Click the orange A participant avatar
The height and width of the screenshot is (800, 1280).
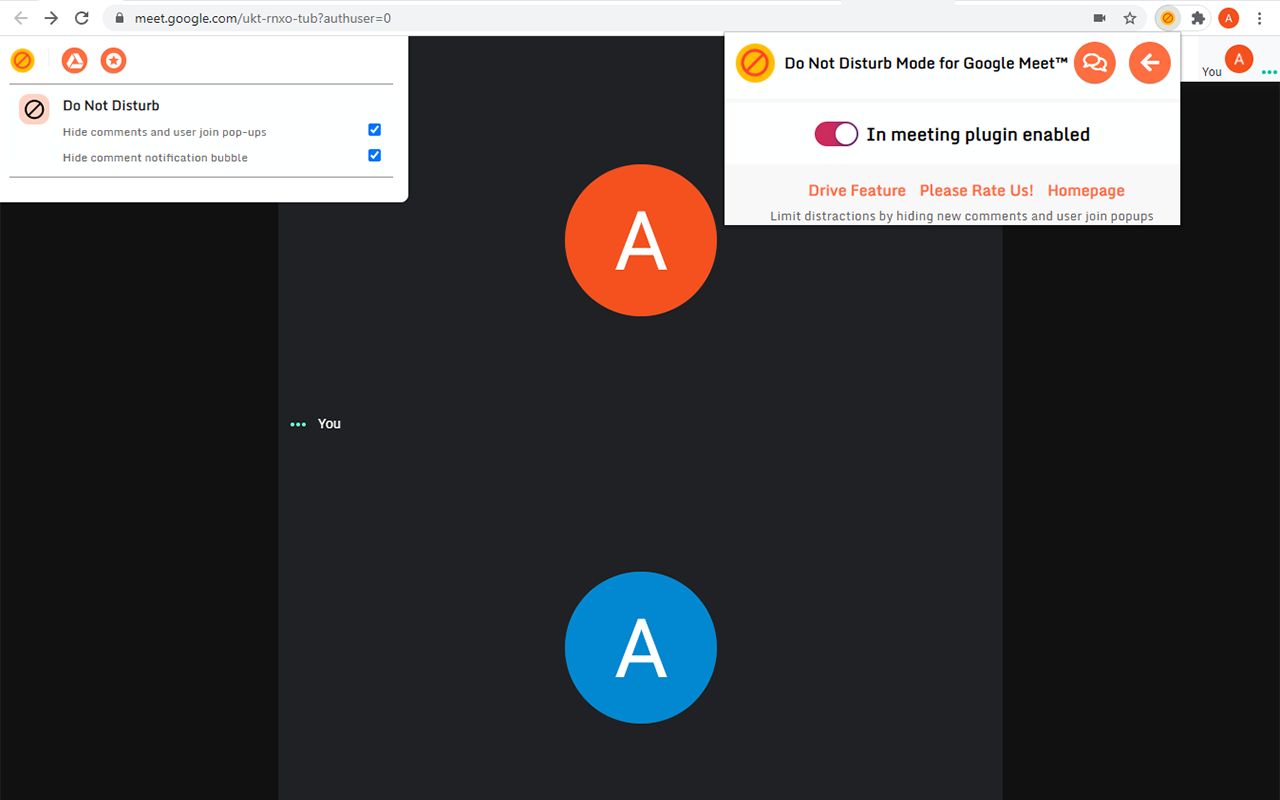coord(641,240)
